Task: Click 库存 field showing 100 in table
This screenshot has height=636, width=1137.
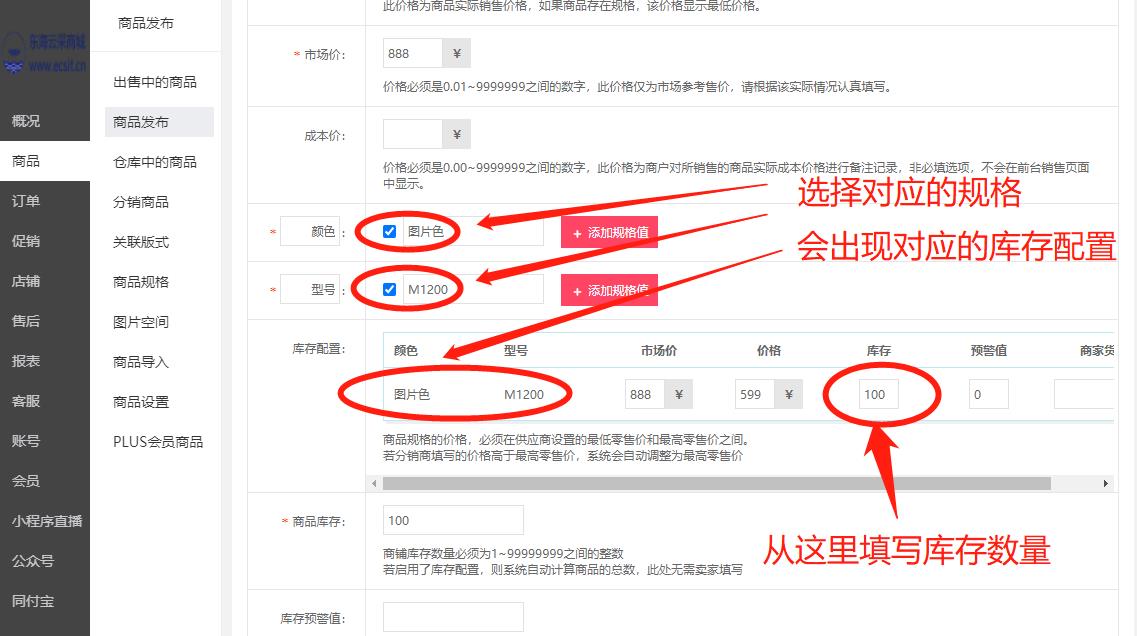Action: pos(878,394)
